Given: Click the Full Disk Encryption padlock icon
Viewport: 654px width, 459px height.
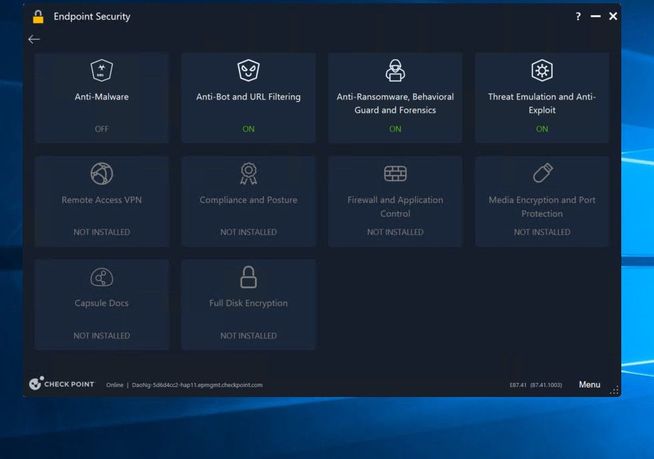Looking at the screenshot, I should (x=248, y=277).
